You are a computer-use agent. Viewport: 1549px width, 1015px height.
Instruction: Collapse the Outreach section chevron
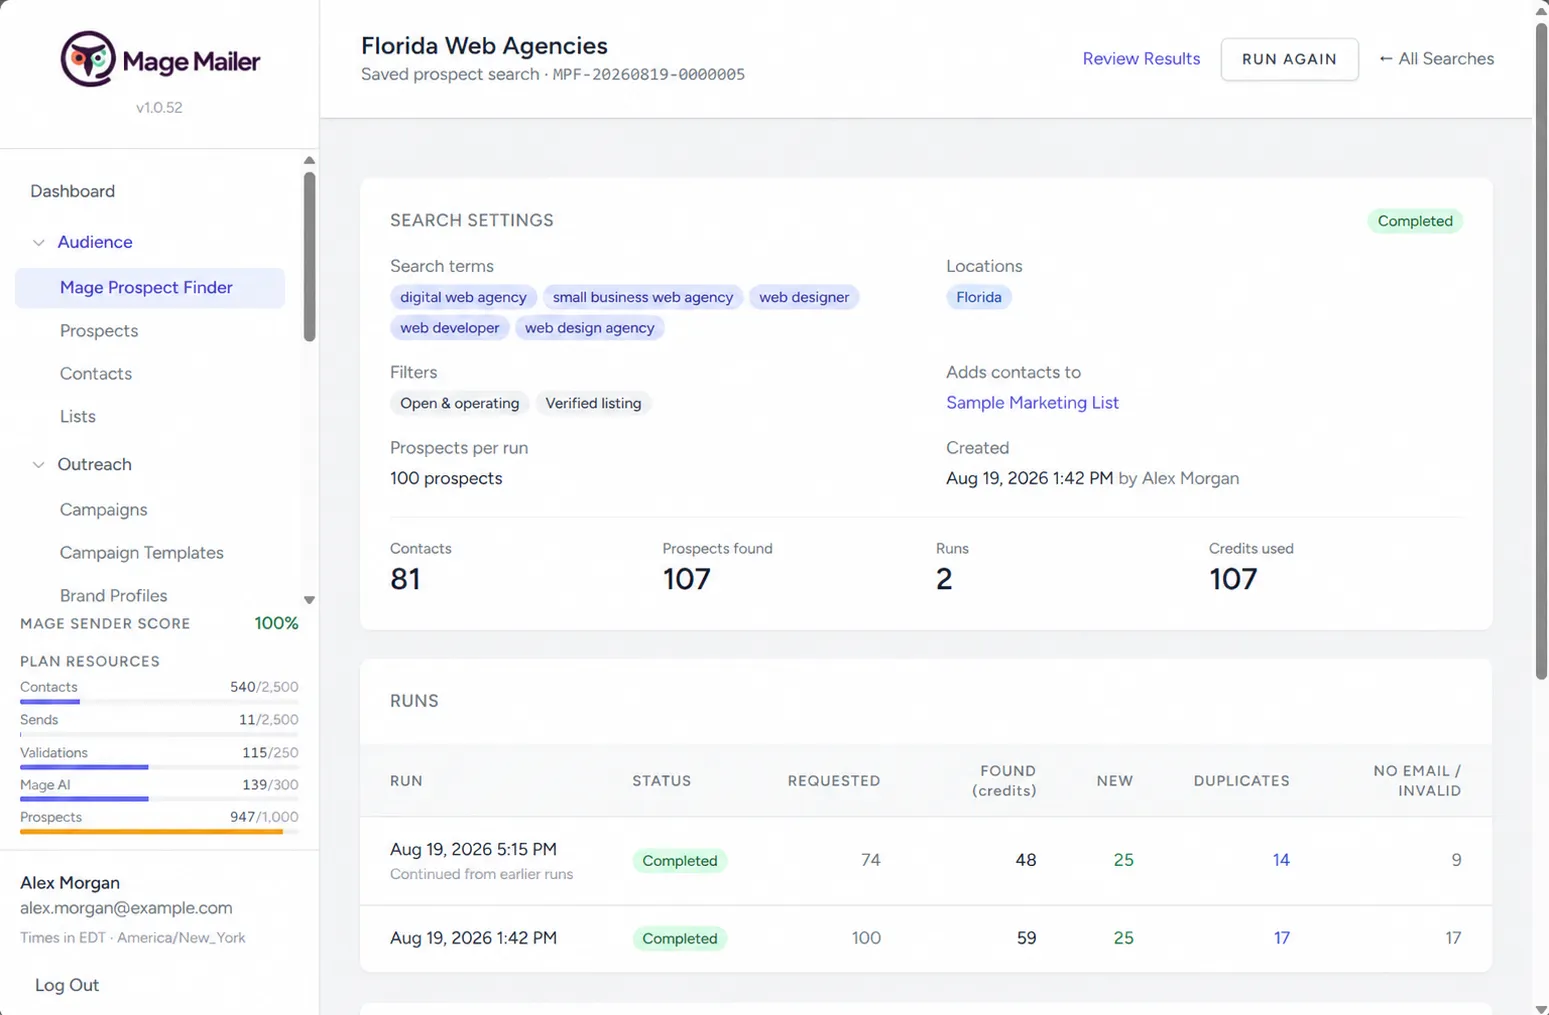point(38,464)
